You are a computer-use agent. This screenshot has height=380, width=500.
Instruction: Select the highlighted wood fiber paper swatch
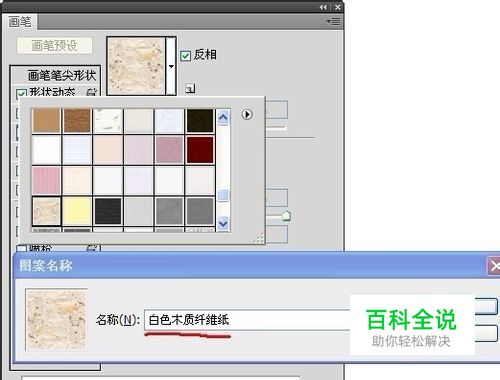(x=46, y=211)
